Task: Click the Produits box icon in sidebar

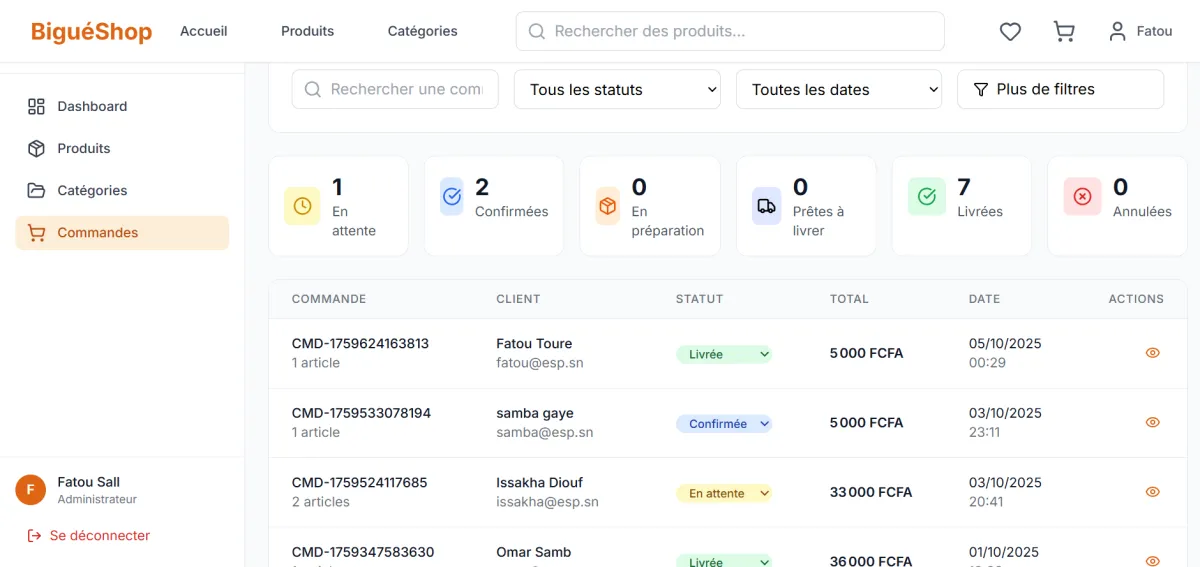Action: click(x=36, y=148)
